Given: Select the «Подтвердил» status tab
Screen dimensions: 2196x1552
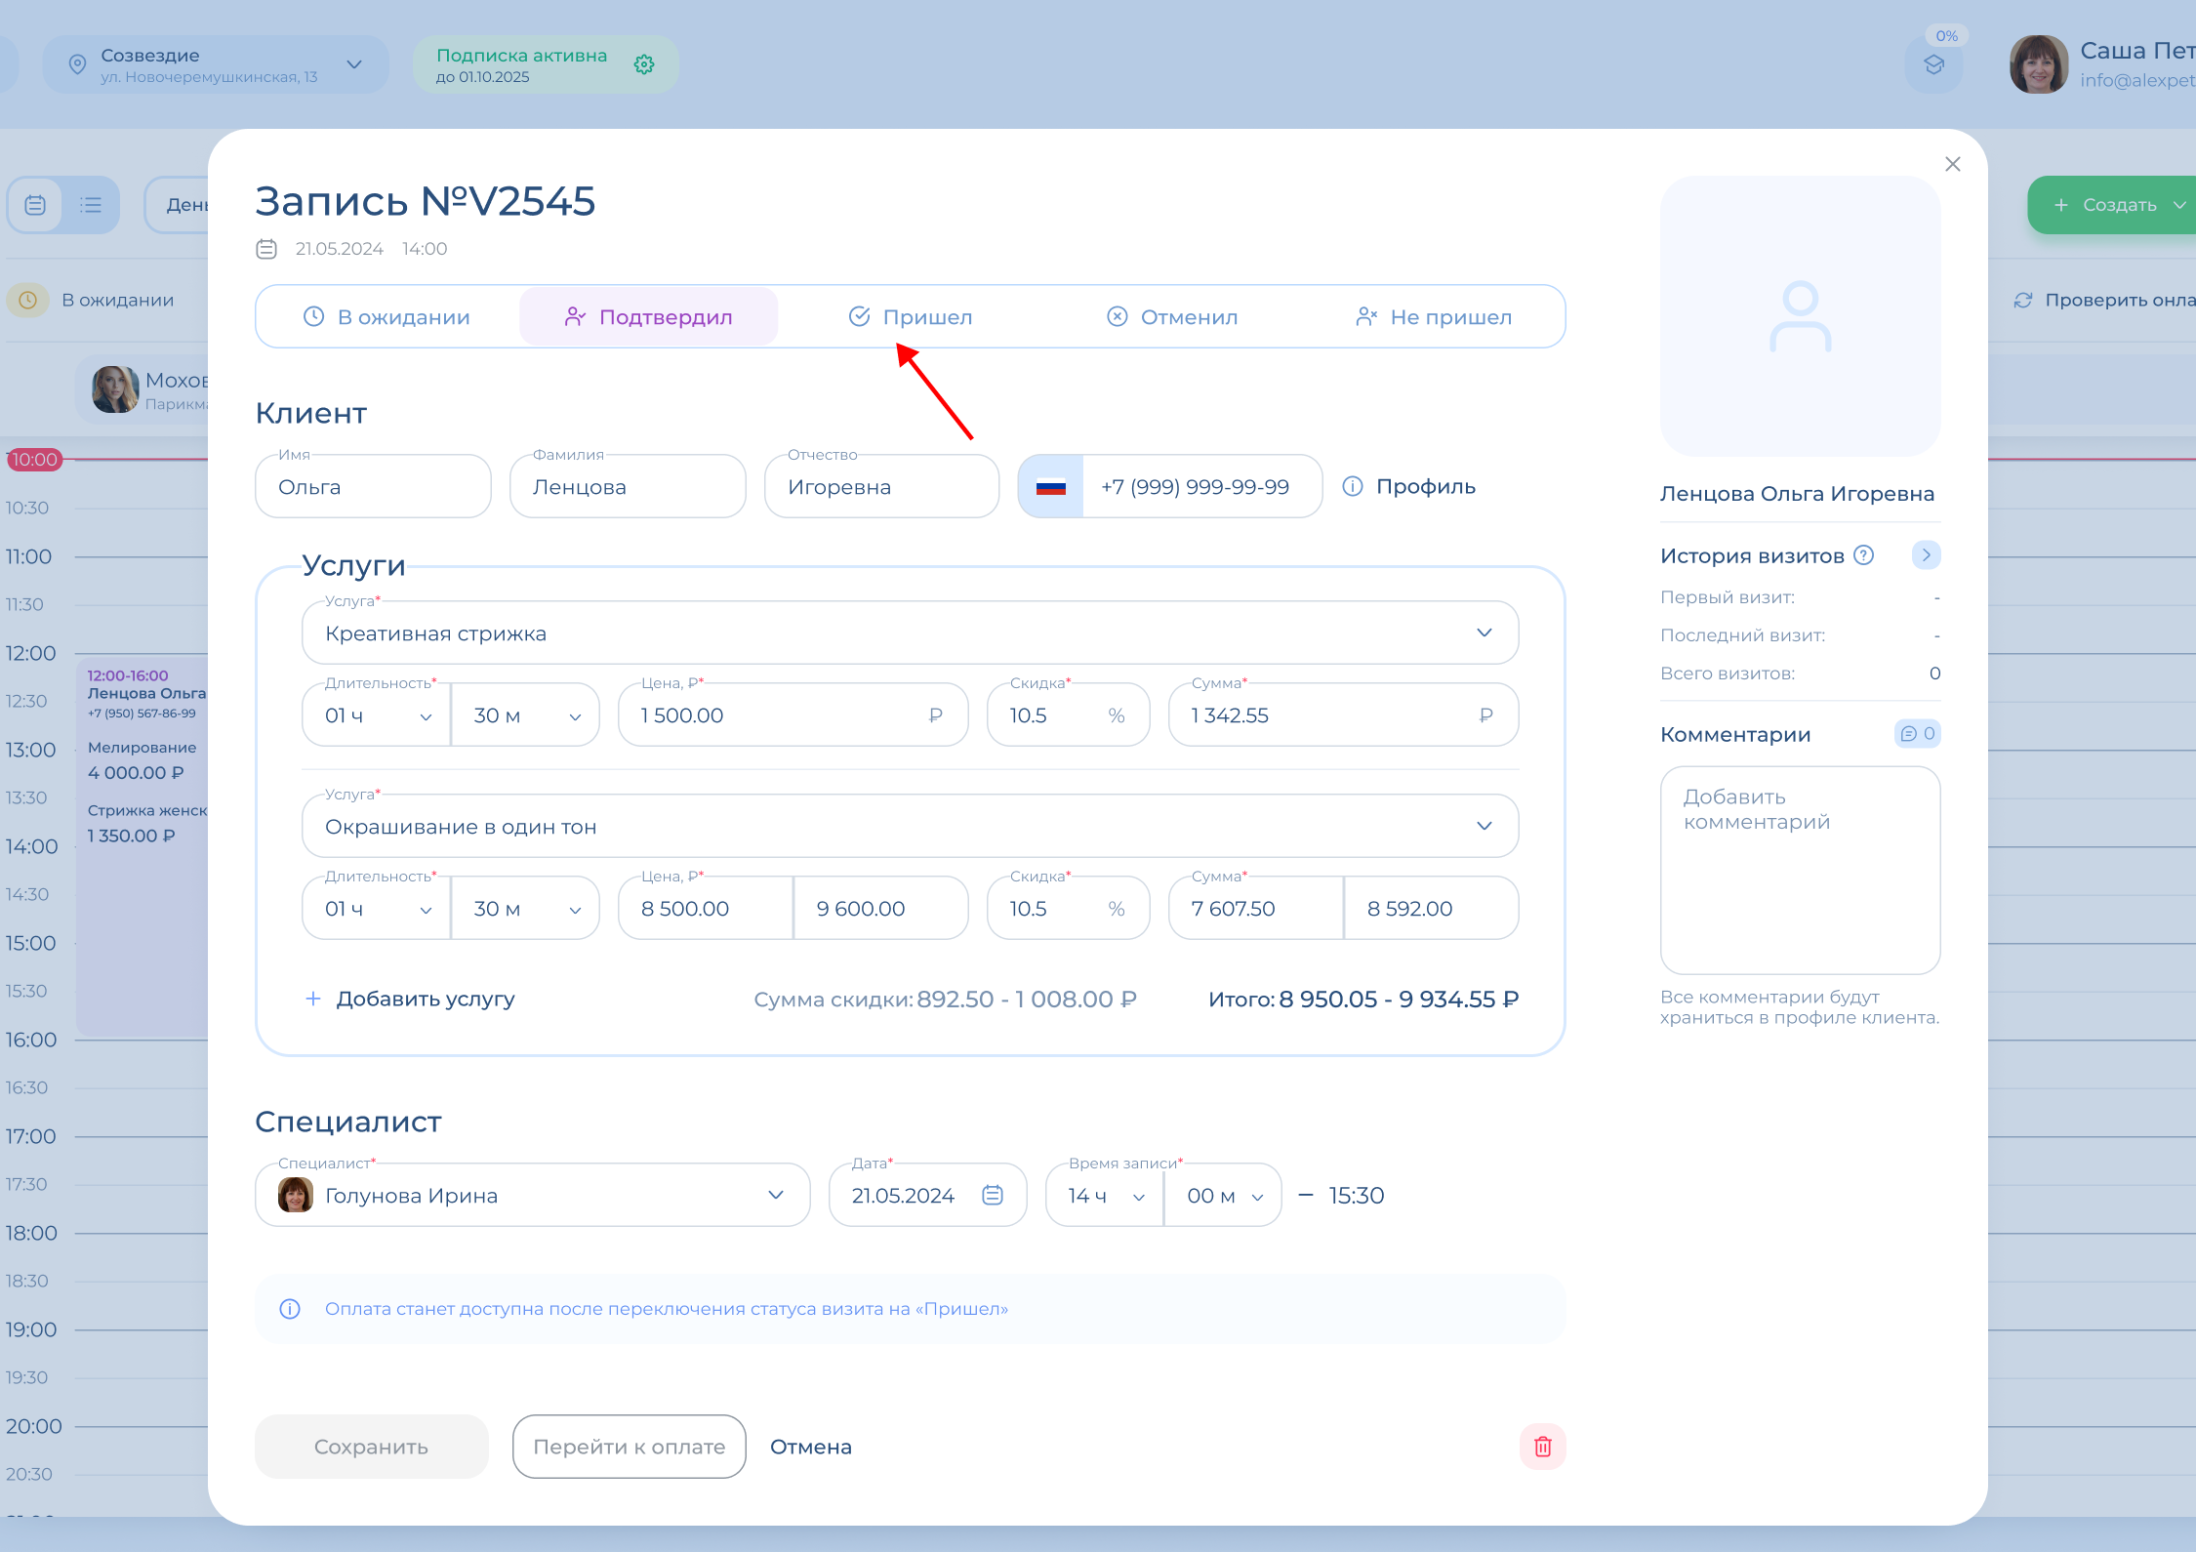Looking at the screenshot, I should (648, 317).
